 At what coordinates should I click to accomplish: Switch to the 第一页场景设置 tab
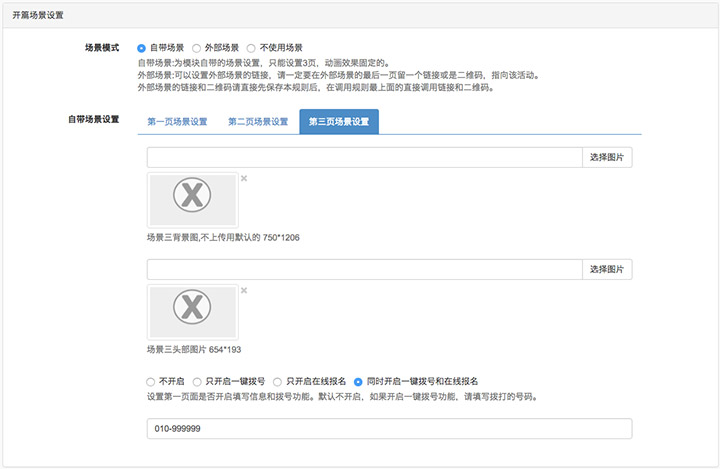[177, 122]
